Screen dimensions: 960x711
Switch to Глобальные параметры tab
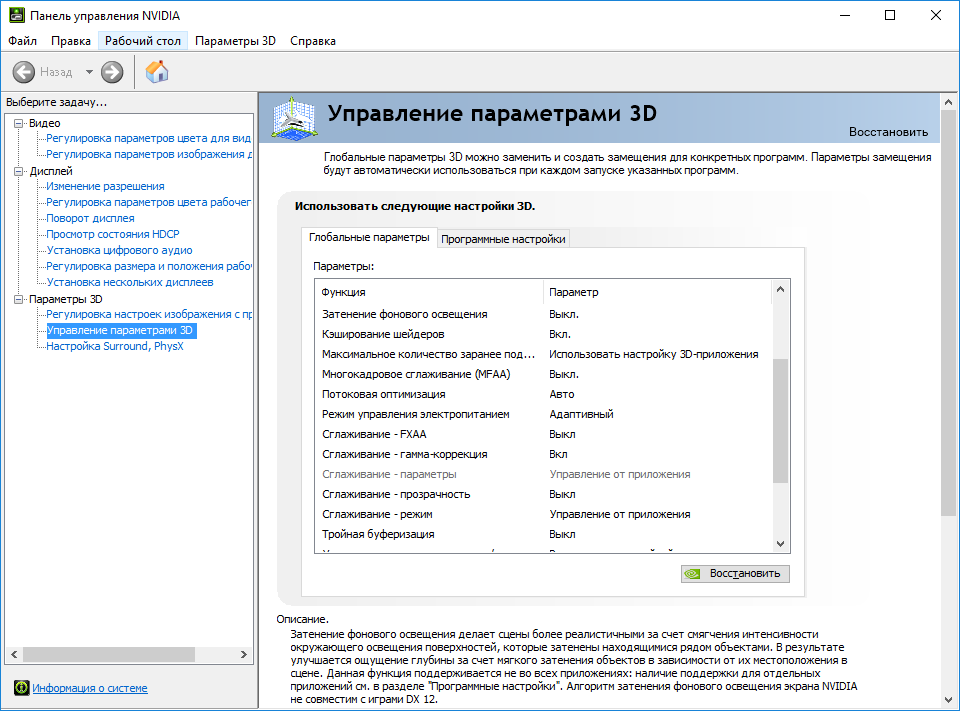[x=369, y=237]
